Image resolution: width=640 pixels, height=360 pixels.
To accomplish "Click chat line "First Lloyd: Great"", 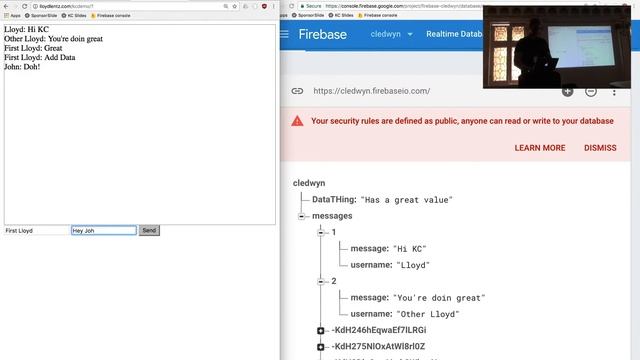I will point(33,48).
